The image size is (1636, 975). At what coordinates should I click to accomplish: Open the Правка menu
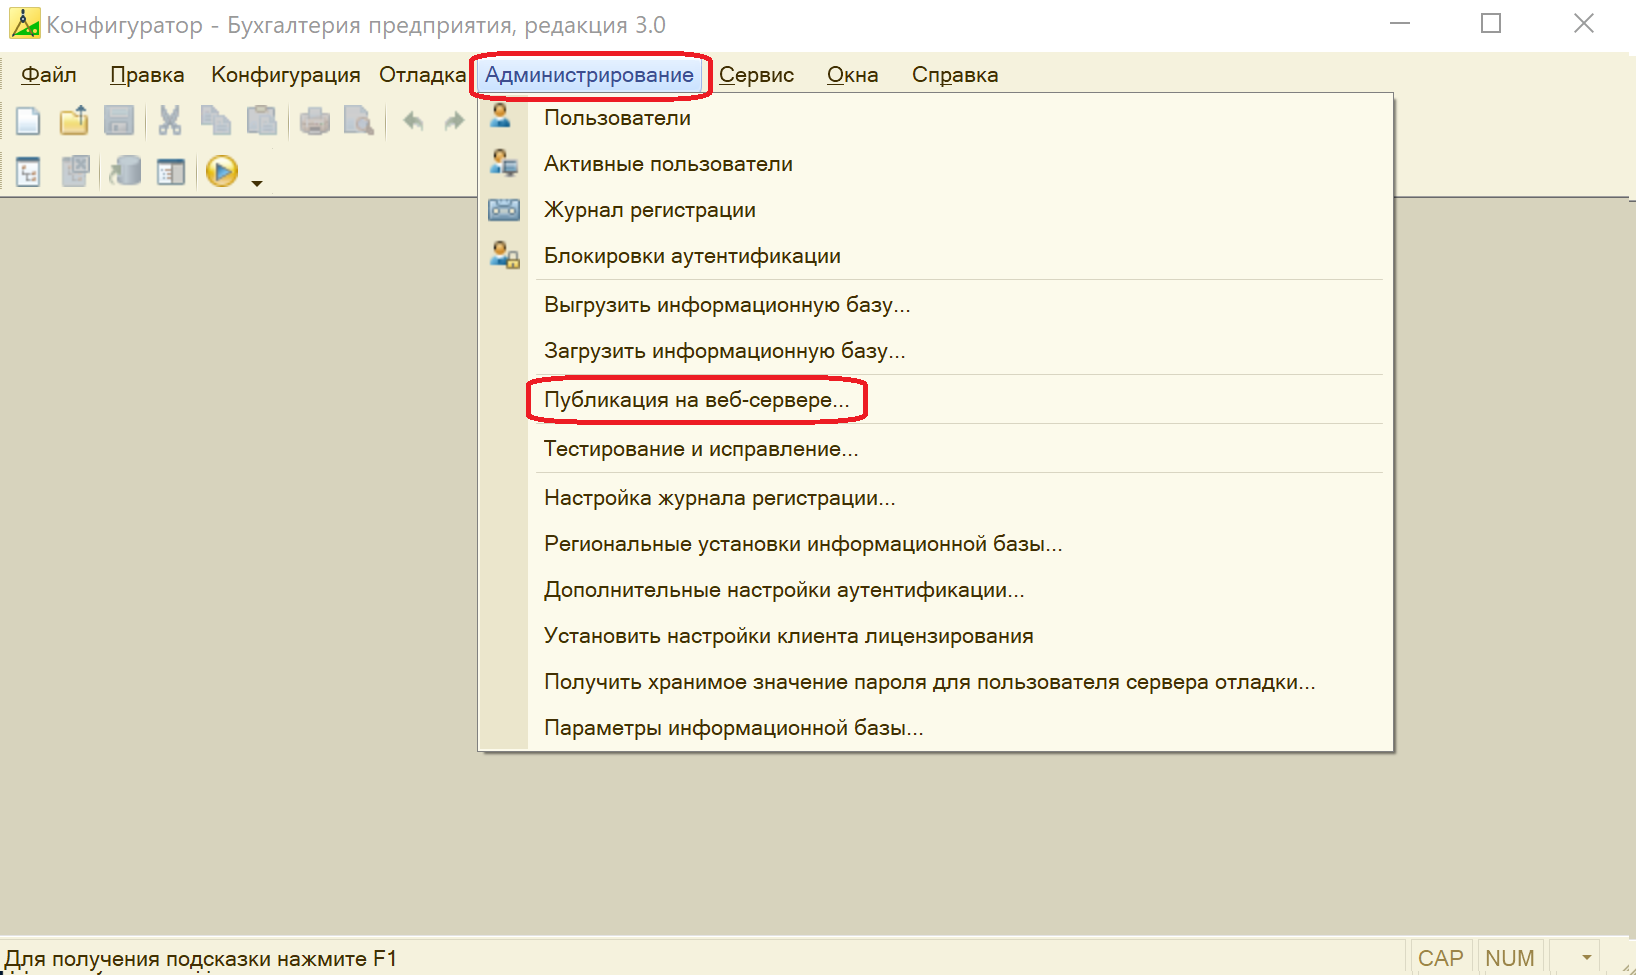[147, 75]
